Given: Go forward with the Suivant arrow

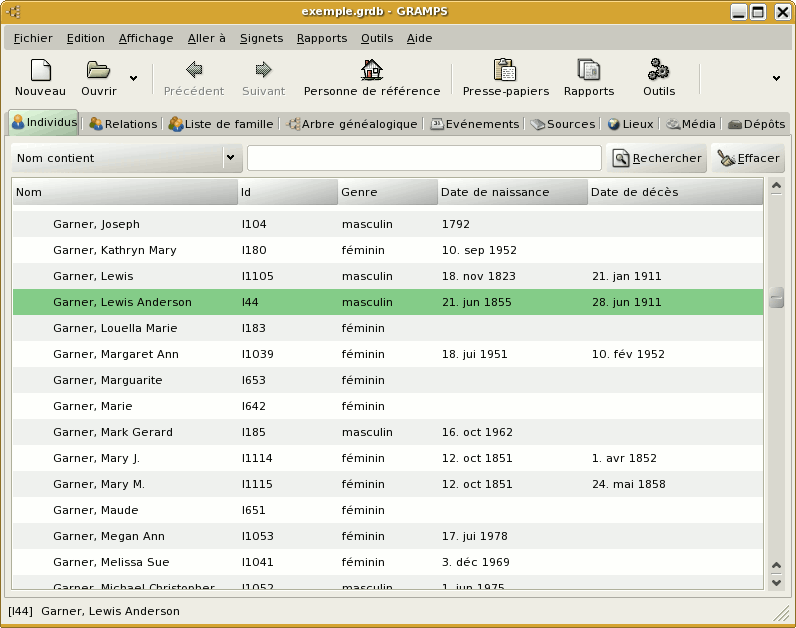Looking at the screenshot, I should [263, 71].
